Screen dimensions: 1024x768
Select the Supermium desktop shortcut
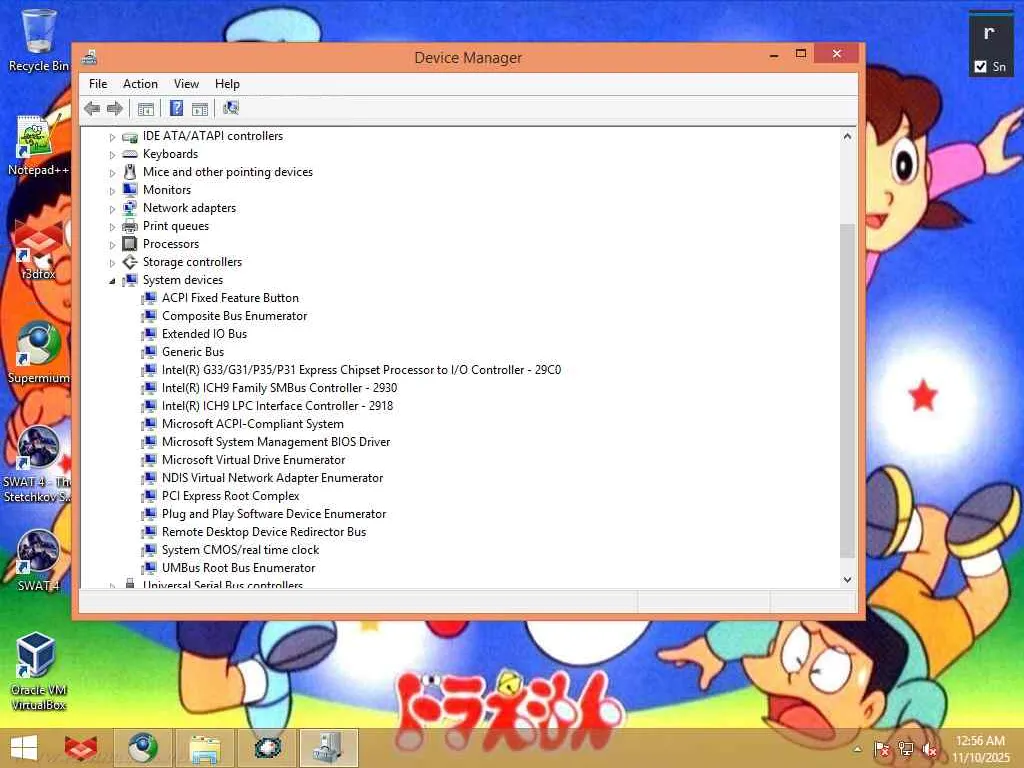38,353
